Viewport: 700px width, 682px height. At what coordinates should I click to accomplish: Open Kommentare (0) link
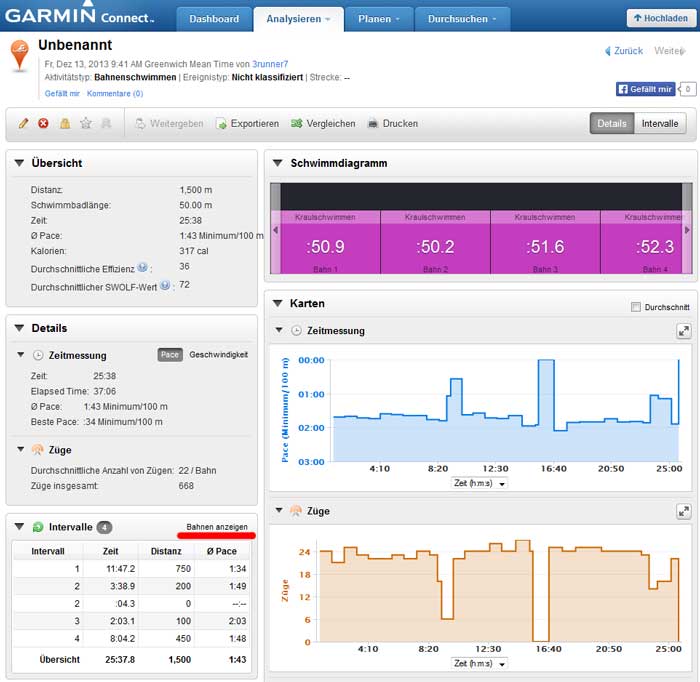(x=115, y=94)
